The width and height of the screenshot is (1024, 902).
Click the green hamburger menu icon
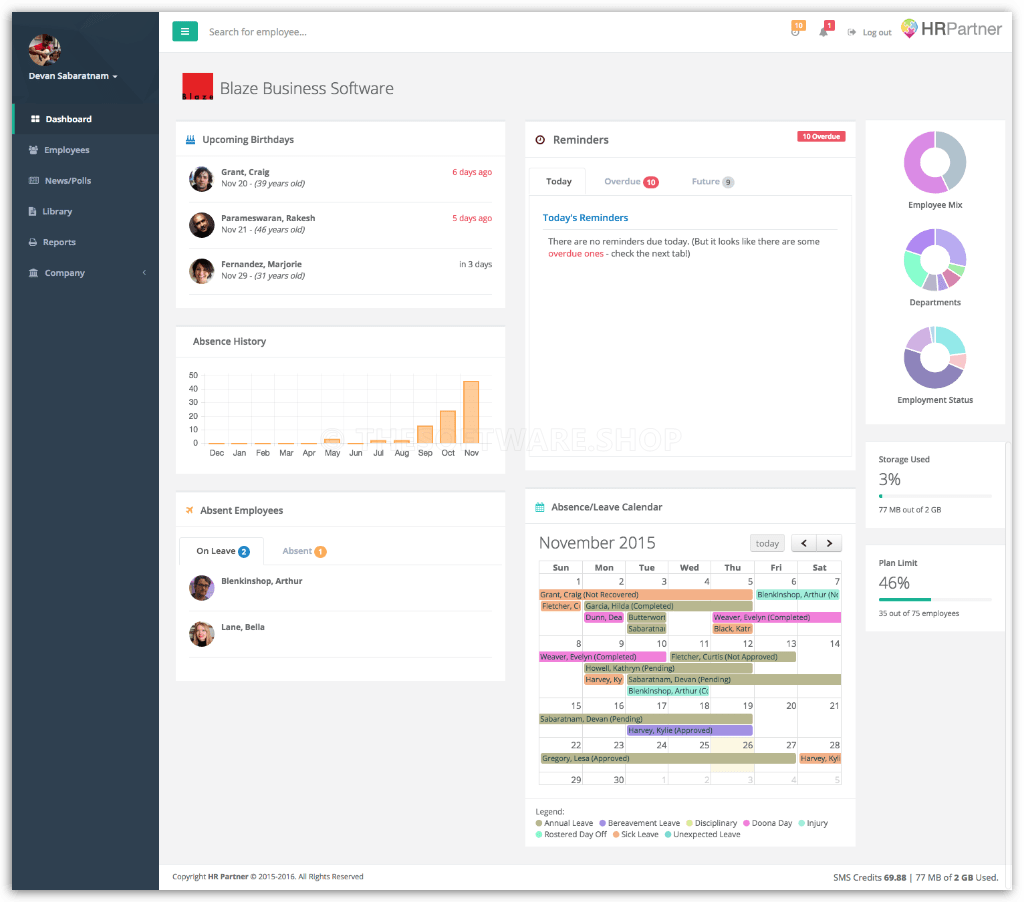185,31
